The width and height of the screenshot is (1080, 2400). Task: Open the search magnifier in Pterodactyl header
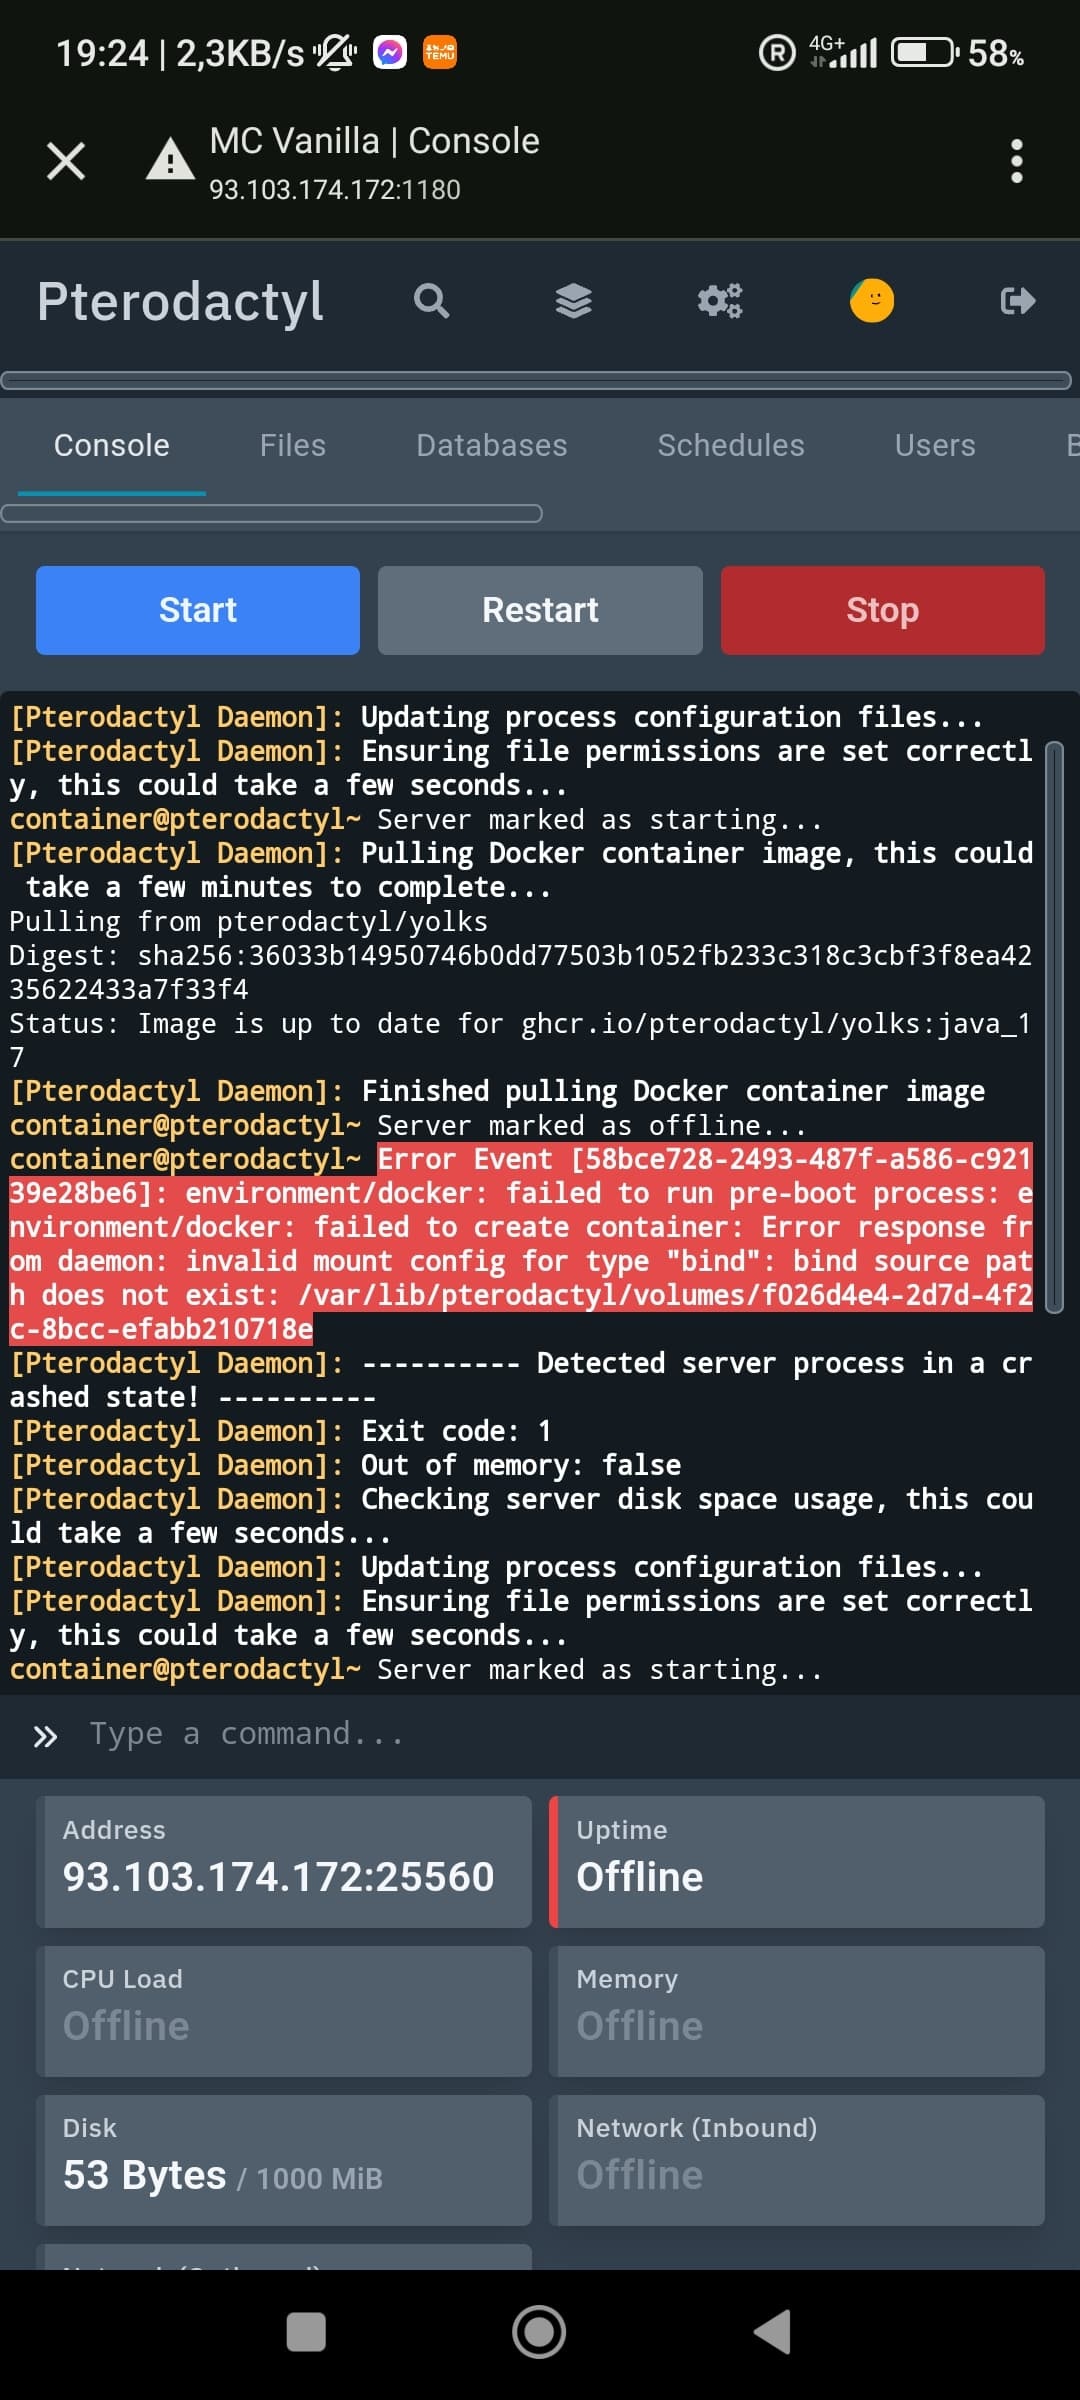click(x=432, y=301)
